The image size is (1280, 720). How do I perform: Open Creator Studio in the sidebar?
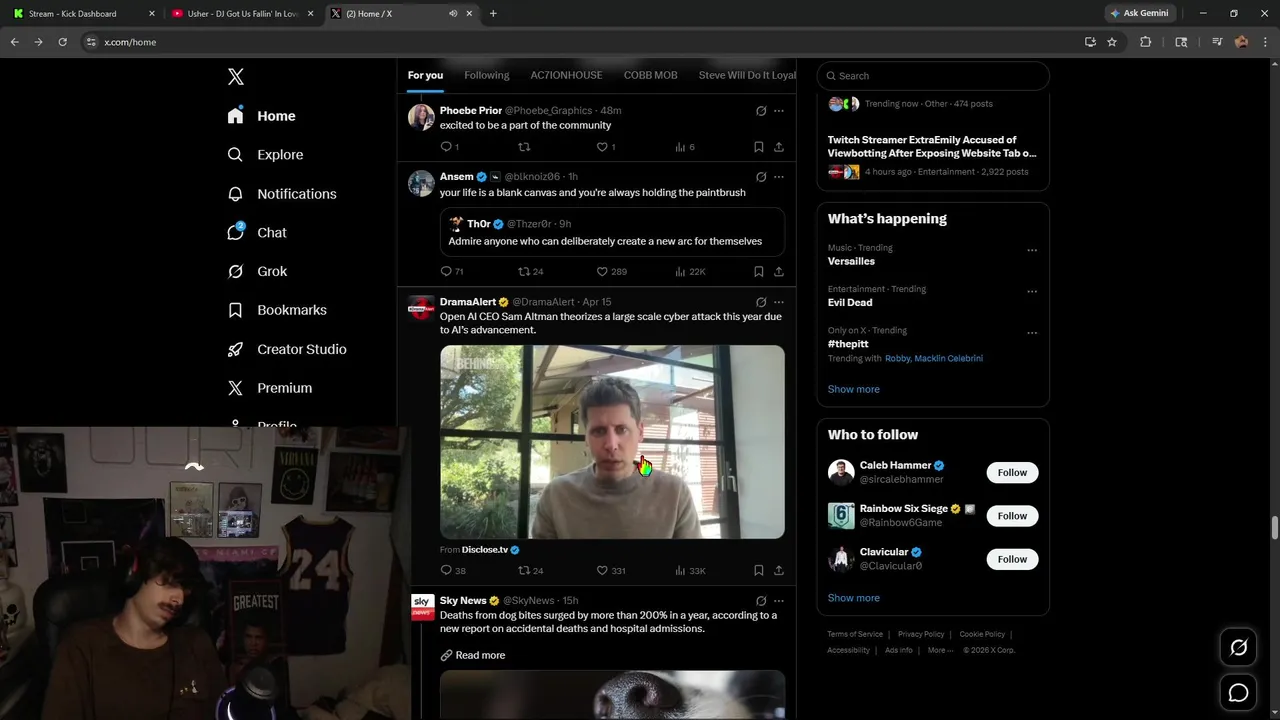[x=288, y=349]
